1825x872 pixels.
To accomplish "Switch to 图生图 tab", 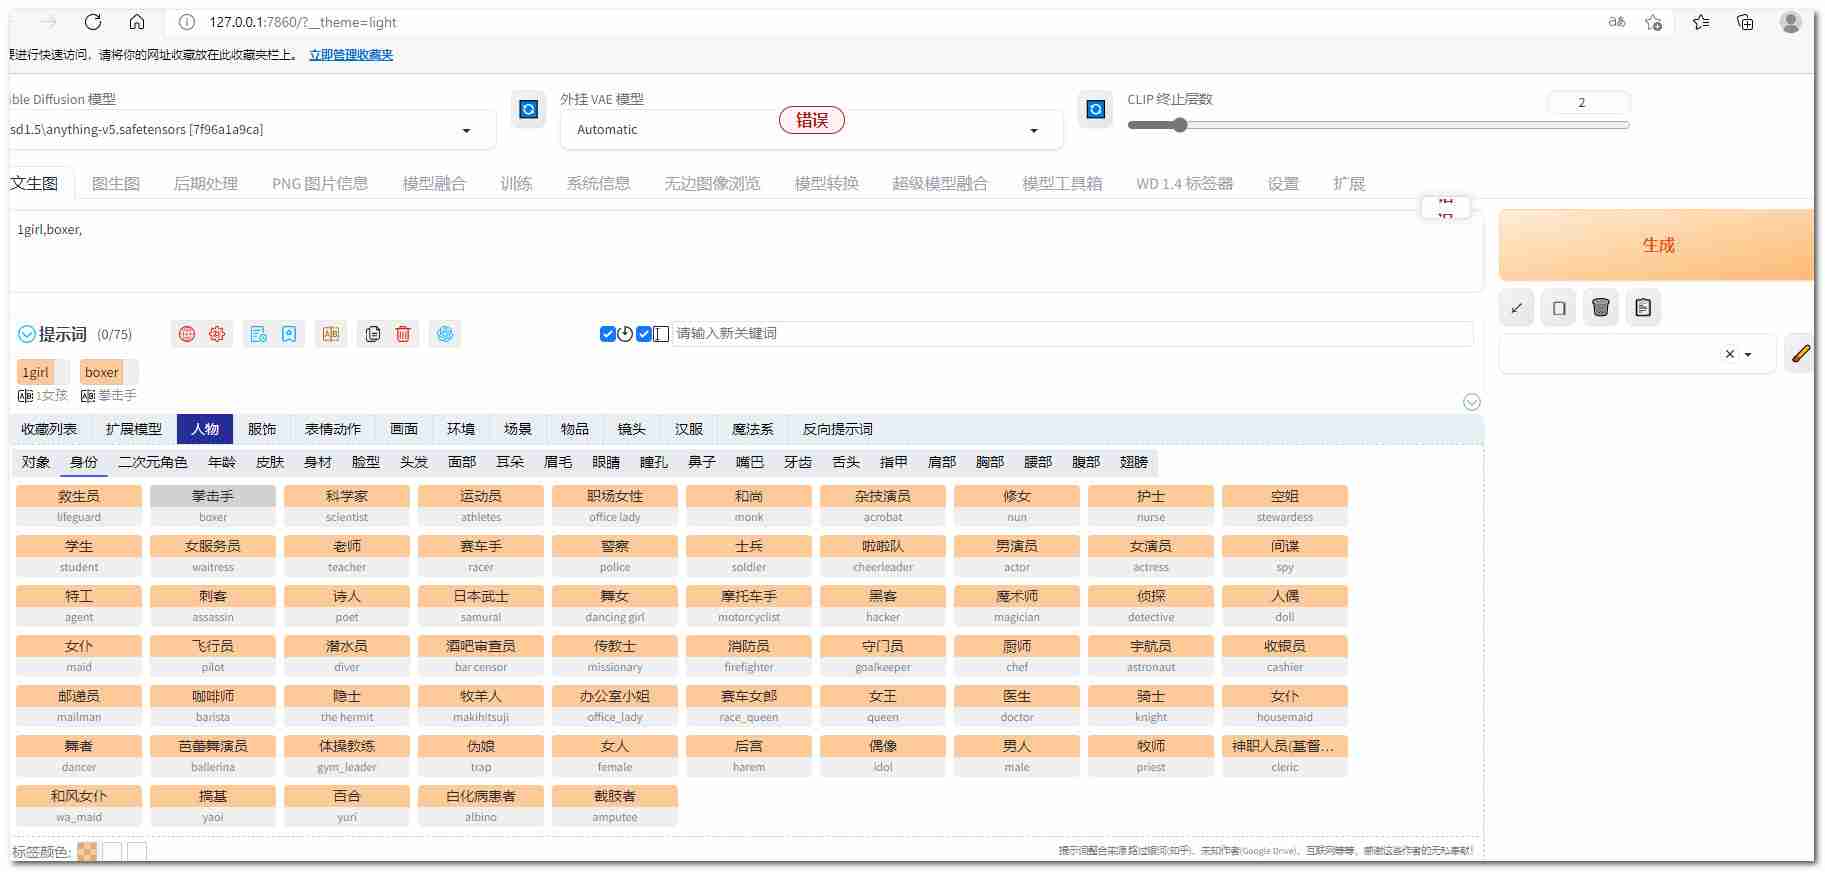I will click(x=116, y=183).
